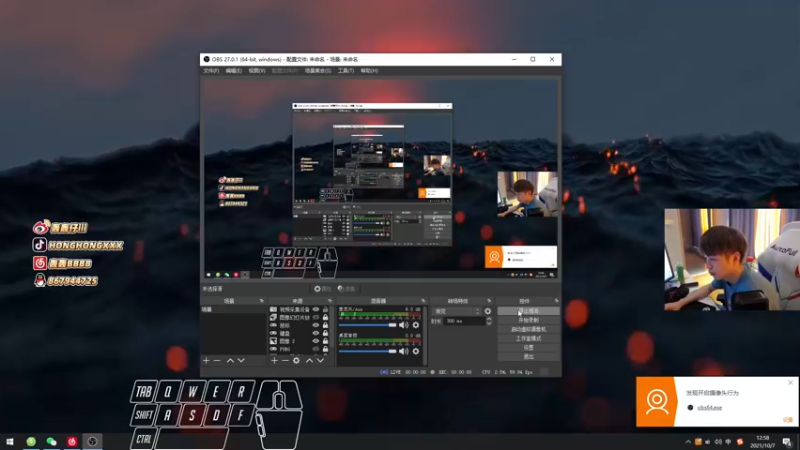Pop out the 控件 dock panel
This screenshot has width=800, height=450.
[557, 301]
